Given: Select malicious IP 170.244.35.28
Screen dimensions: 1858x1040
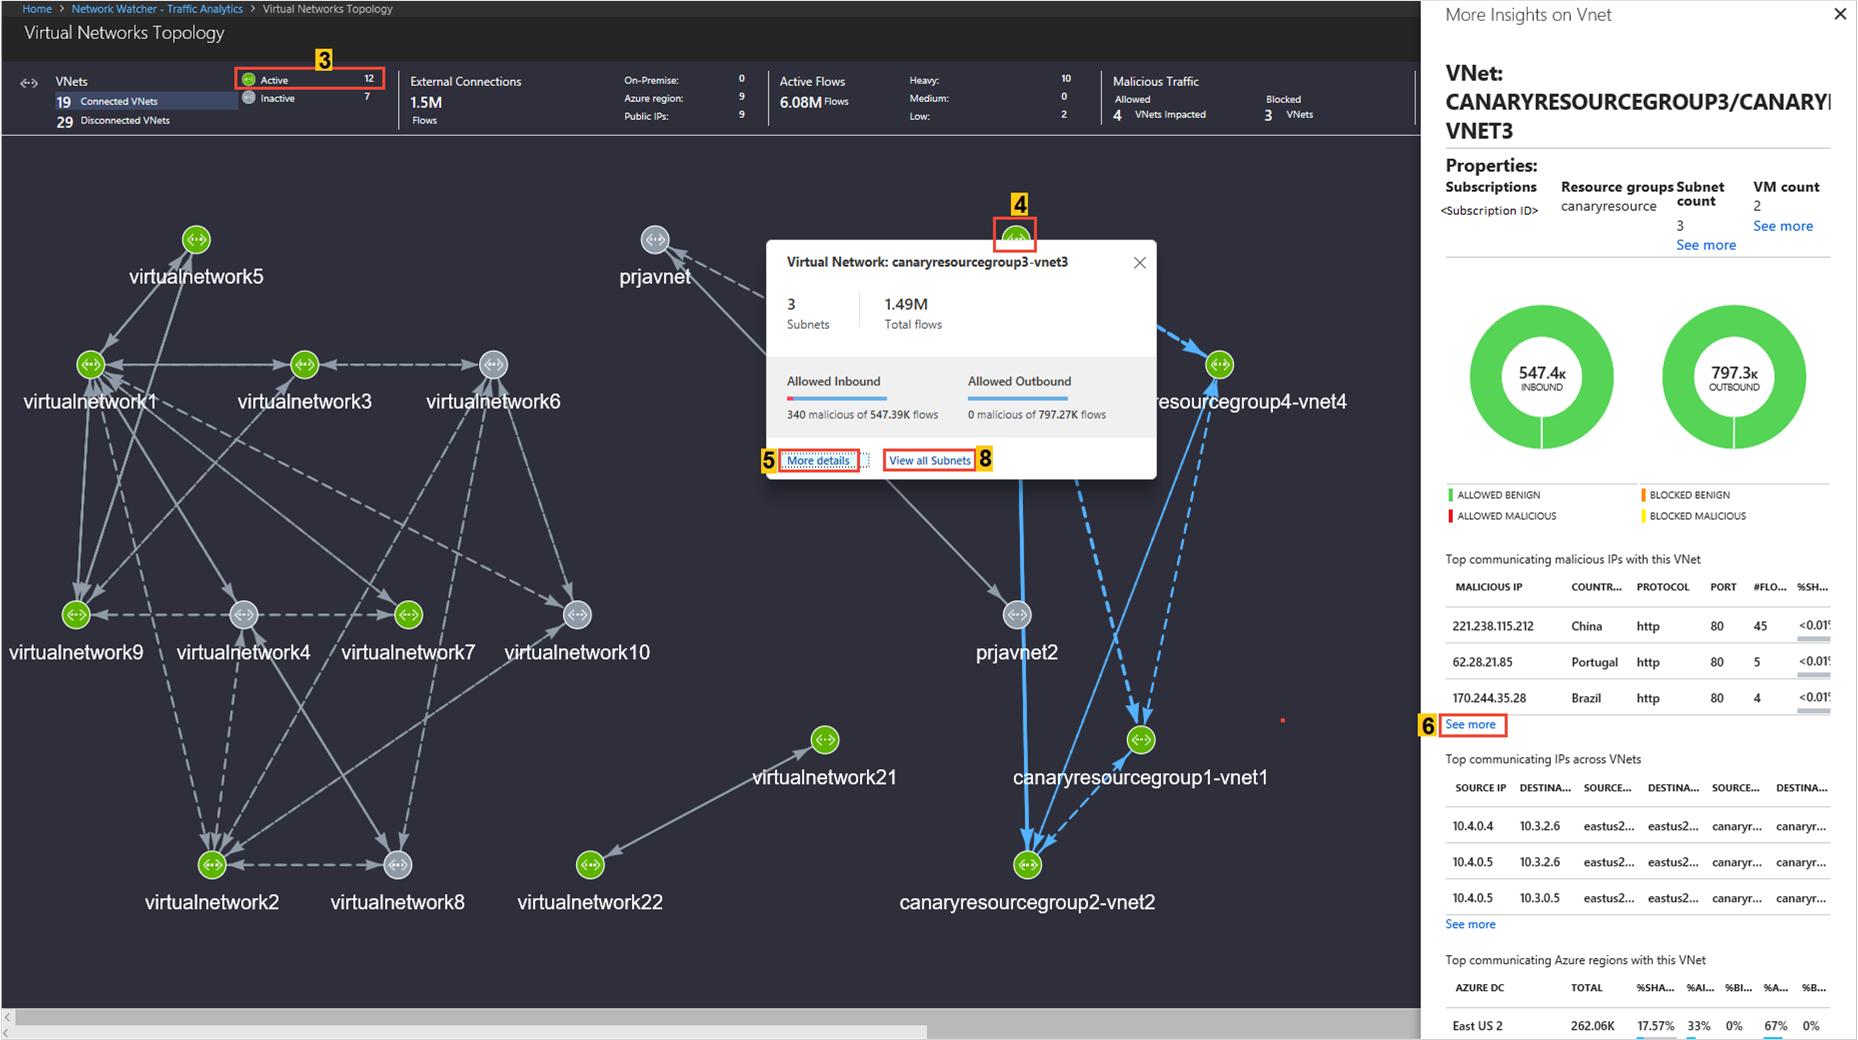Looking at the screenshot, I should (1490, 699).
